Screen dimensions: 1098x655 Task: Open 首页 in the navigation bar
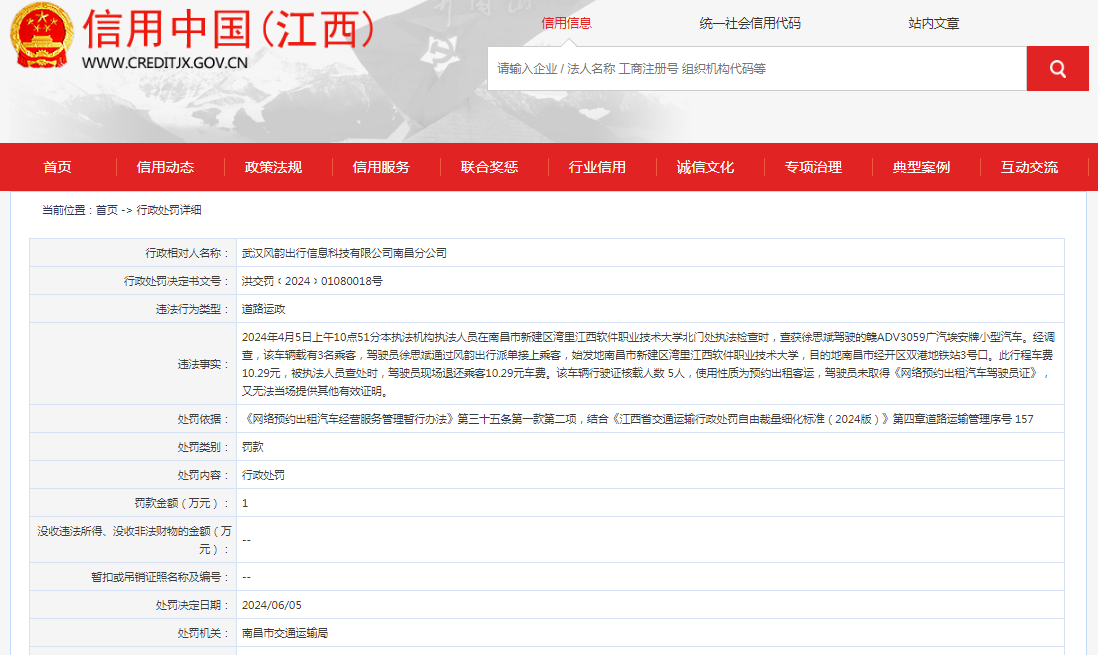click(57, 167)
